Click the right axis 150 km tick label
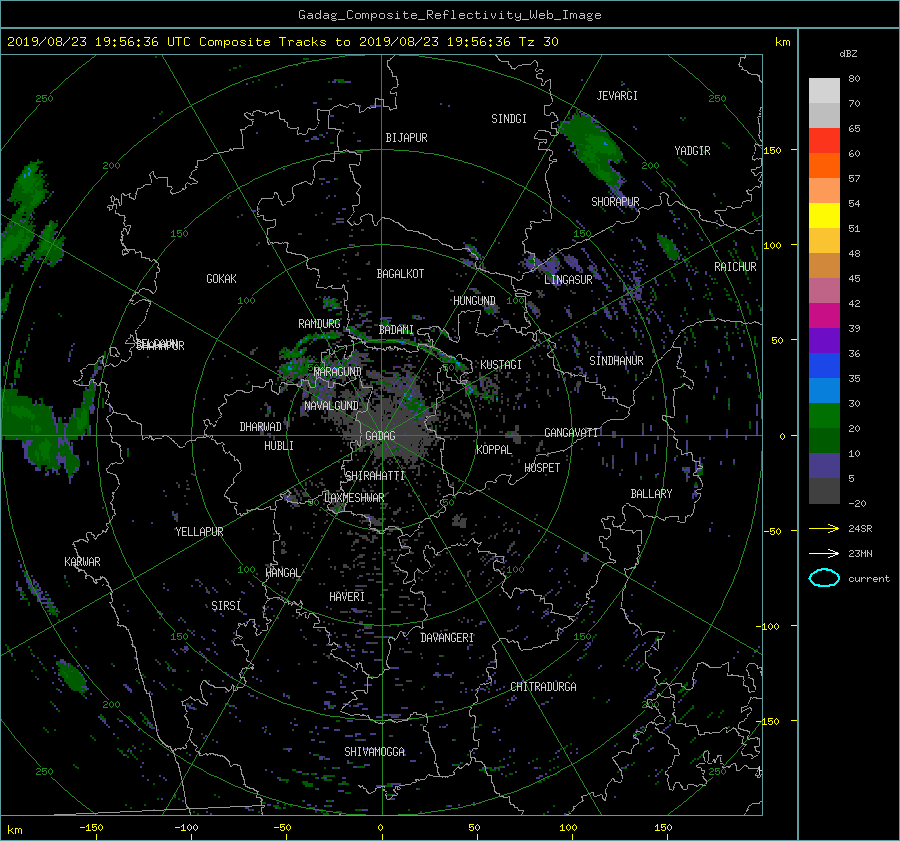The image size is (900, 841). click(772, 150)
